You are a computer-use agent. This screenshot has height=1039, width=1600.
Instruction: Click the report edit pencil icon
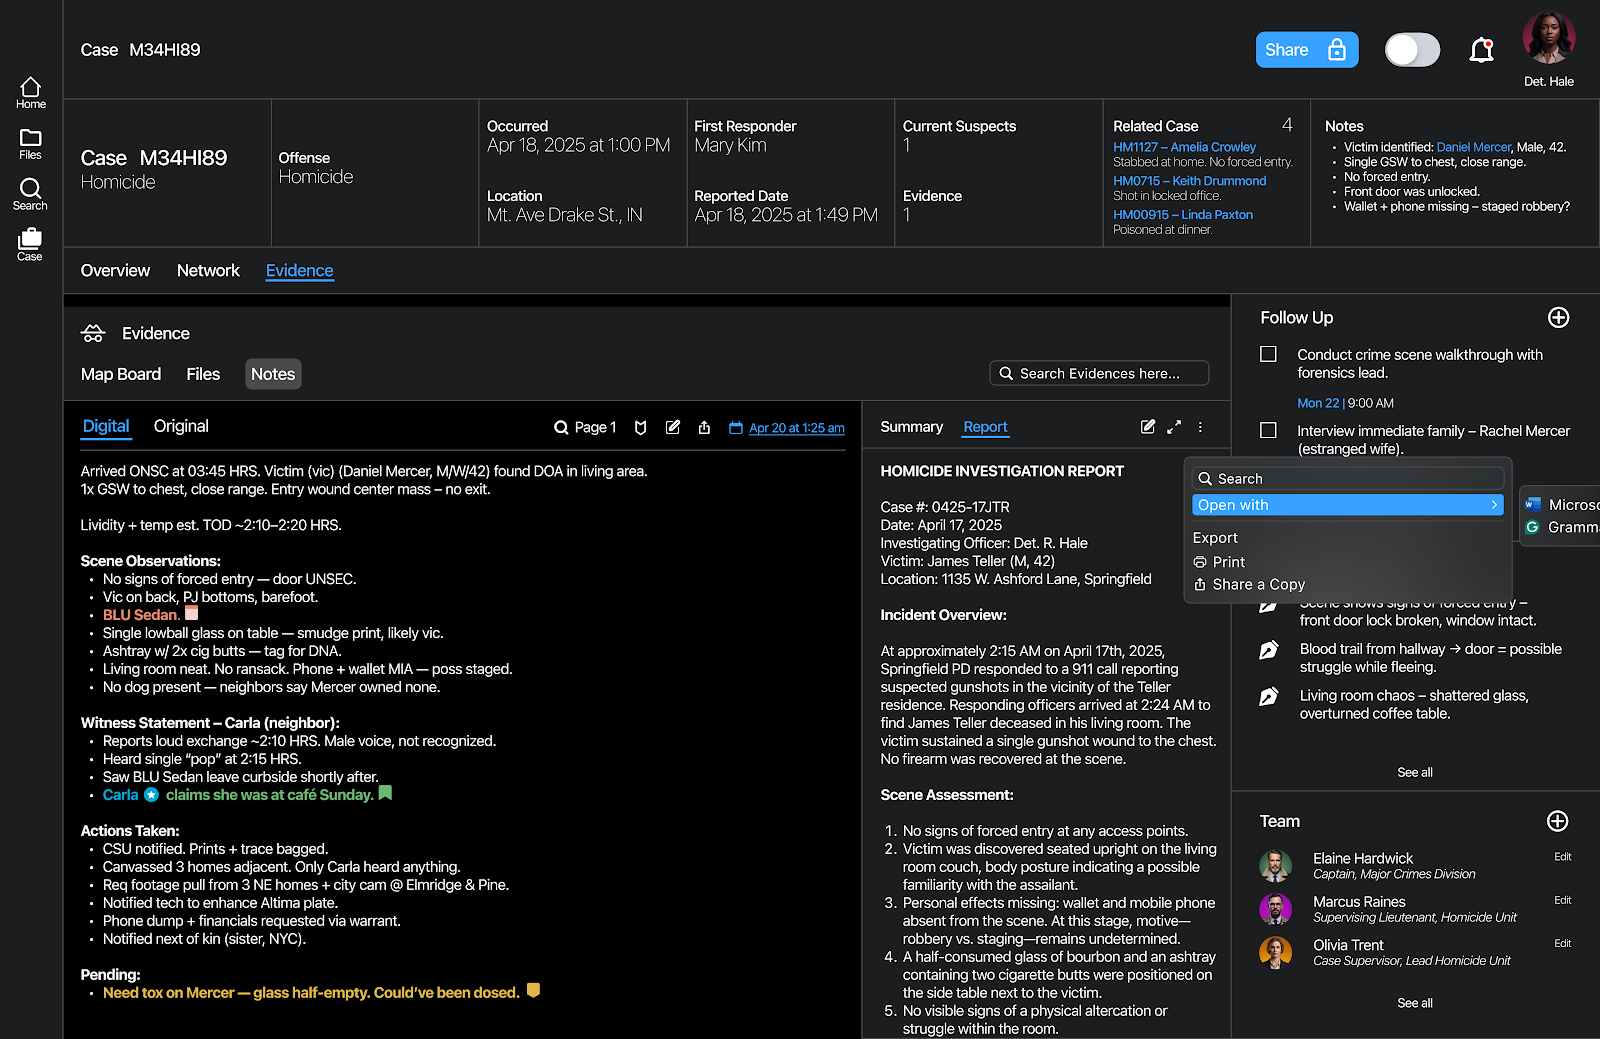click(1148, 427)
